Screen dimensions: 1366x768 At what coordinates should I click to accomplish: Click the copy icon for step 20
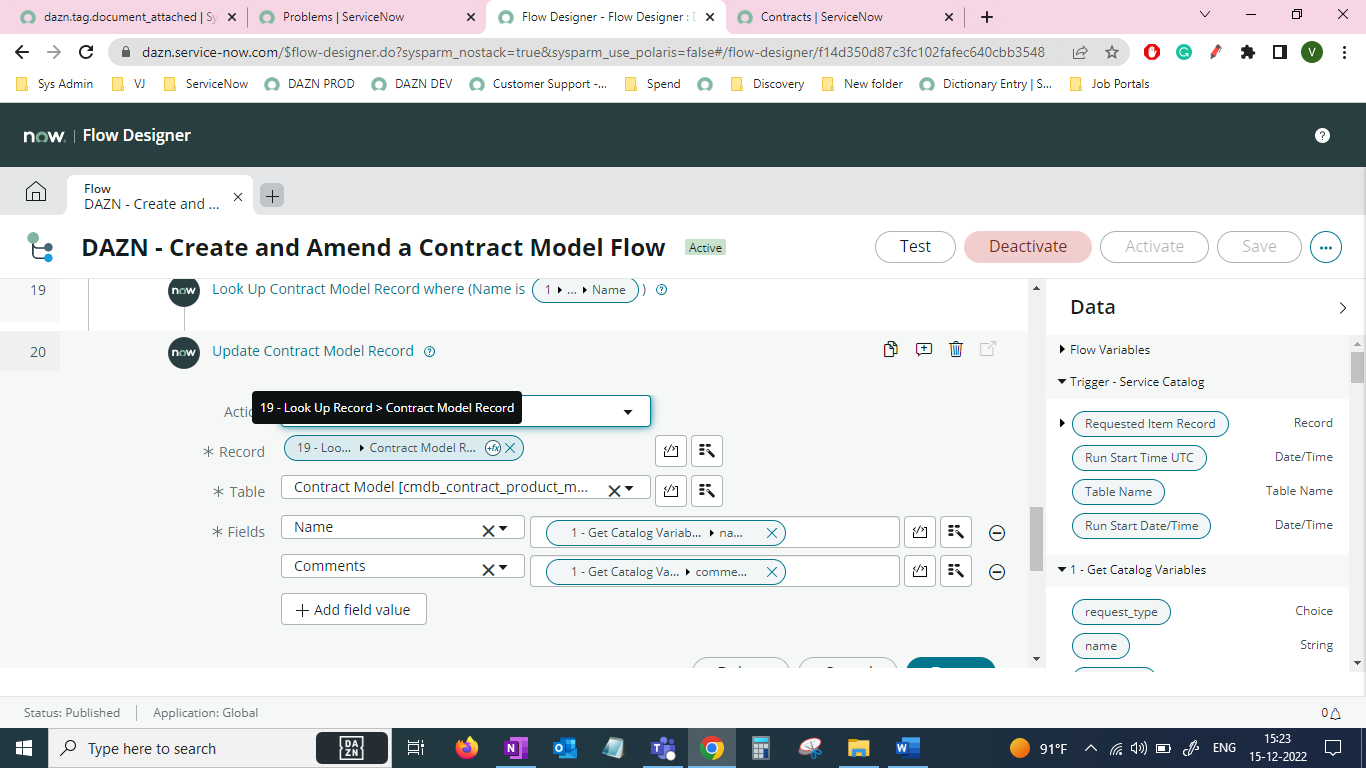[x=891, y=349]
